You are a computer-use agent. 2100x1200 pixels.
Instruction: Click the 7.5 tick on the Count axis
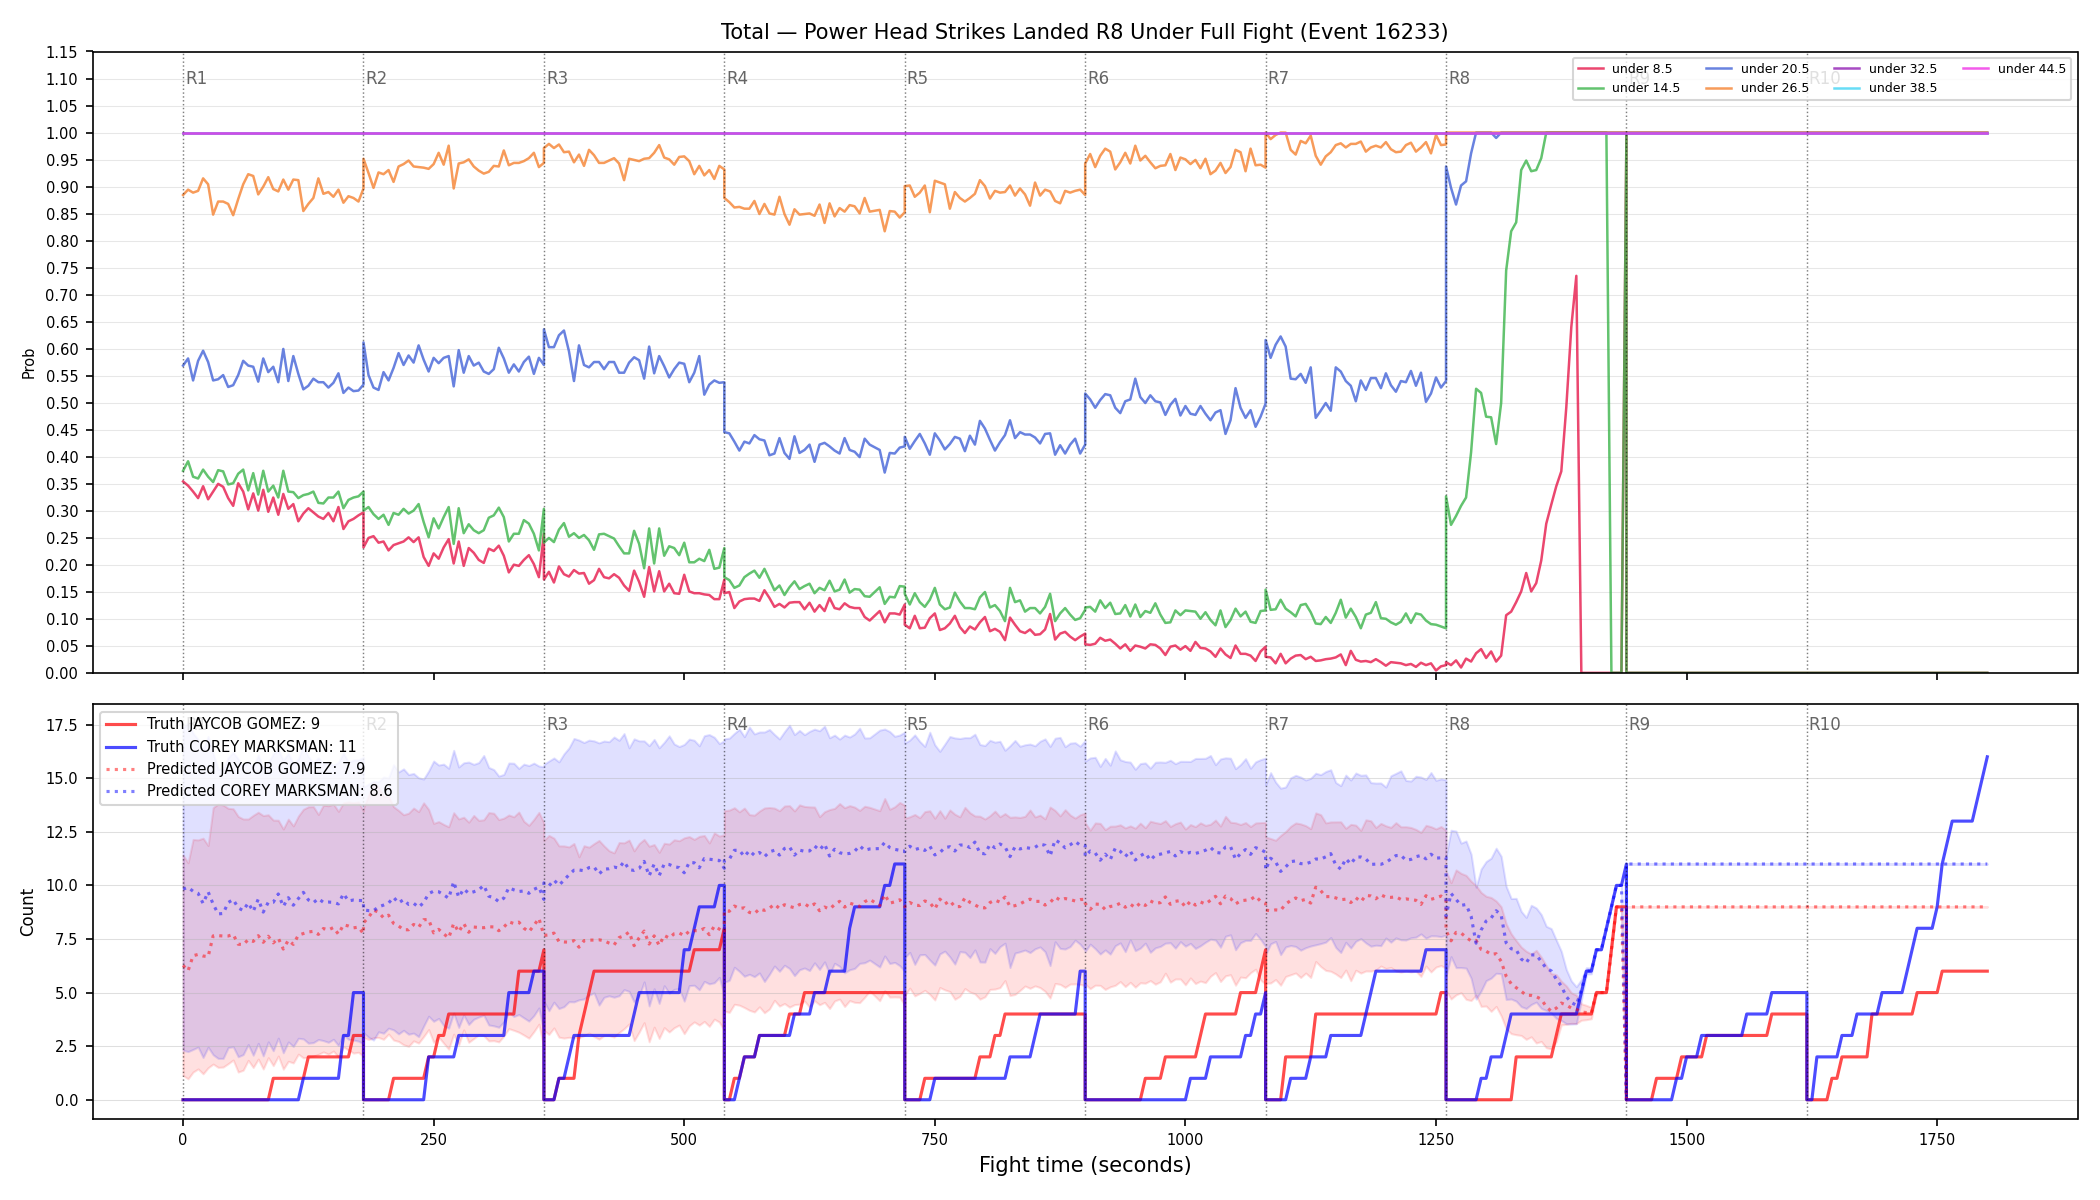[66, 939]
